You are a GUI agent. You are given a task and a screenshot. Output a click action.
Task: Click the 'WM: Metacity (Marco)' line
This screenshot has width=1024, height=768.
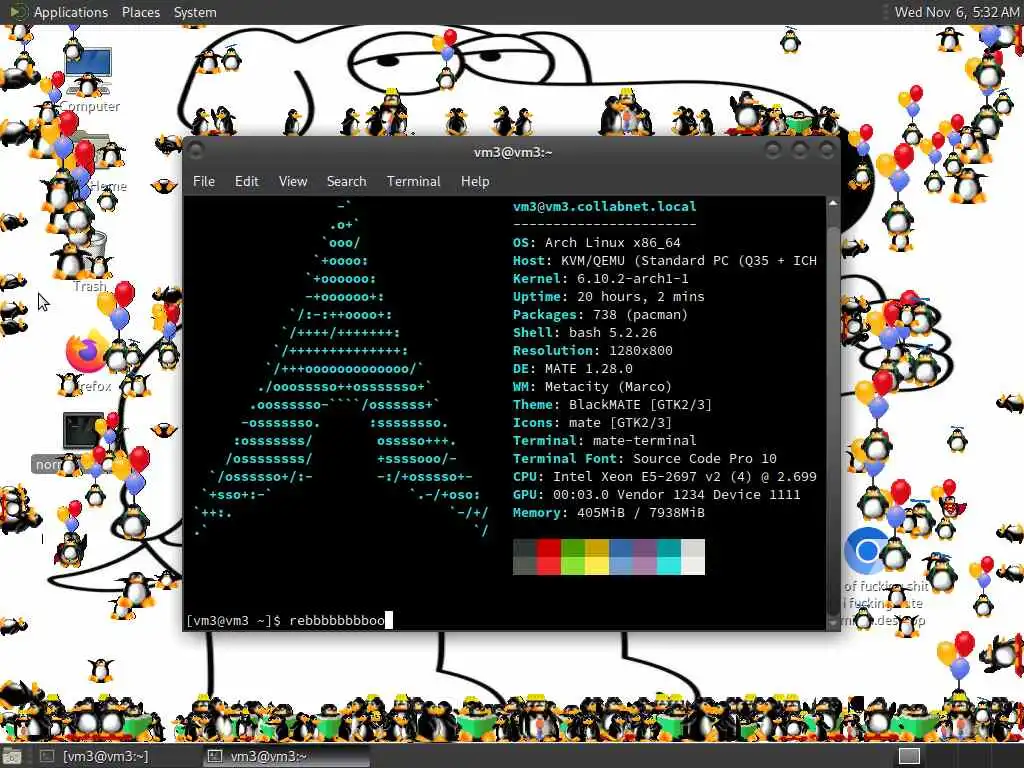(592, 387)
